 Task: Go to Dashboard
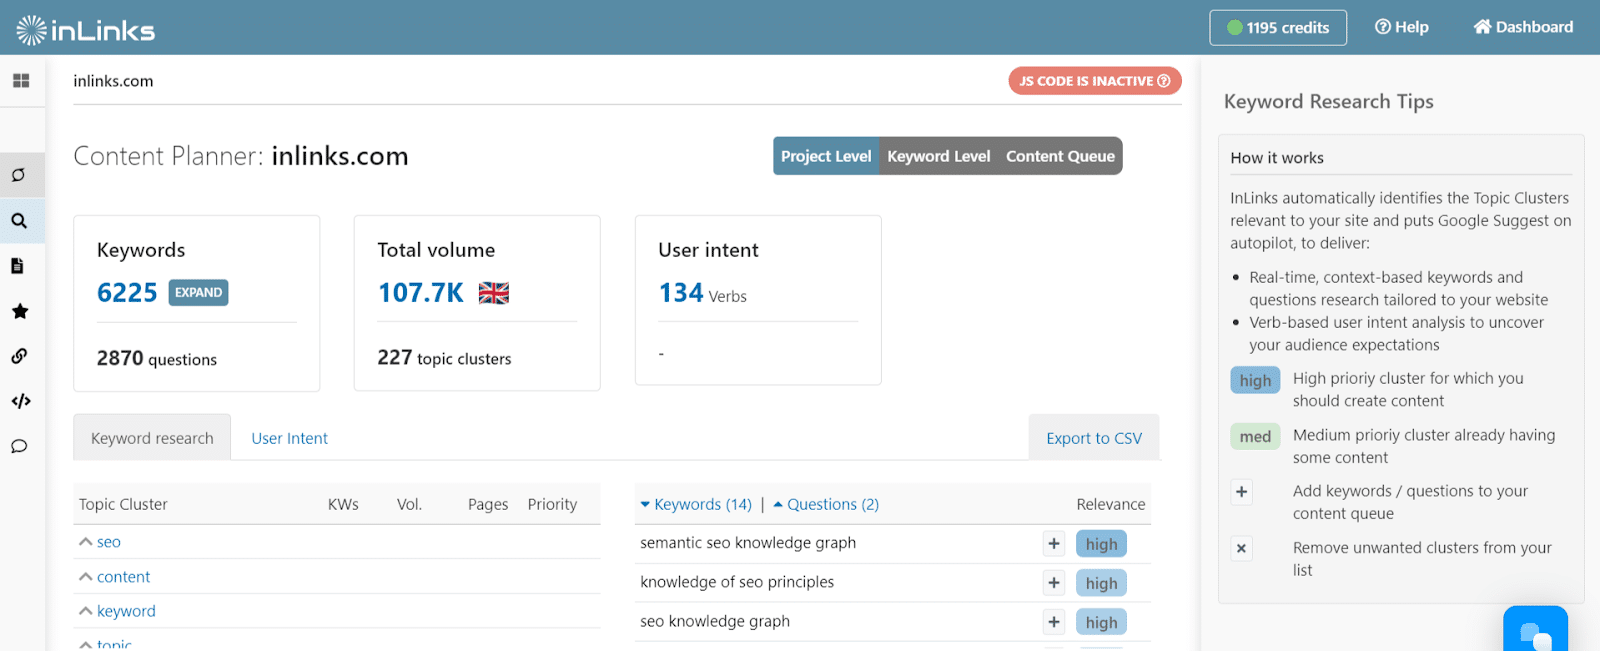(x=1523, y=27)
